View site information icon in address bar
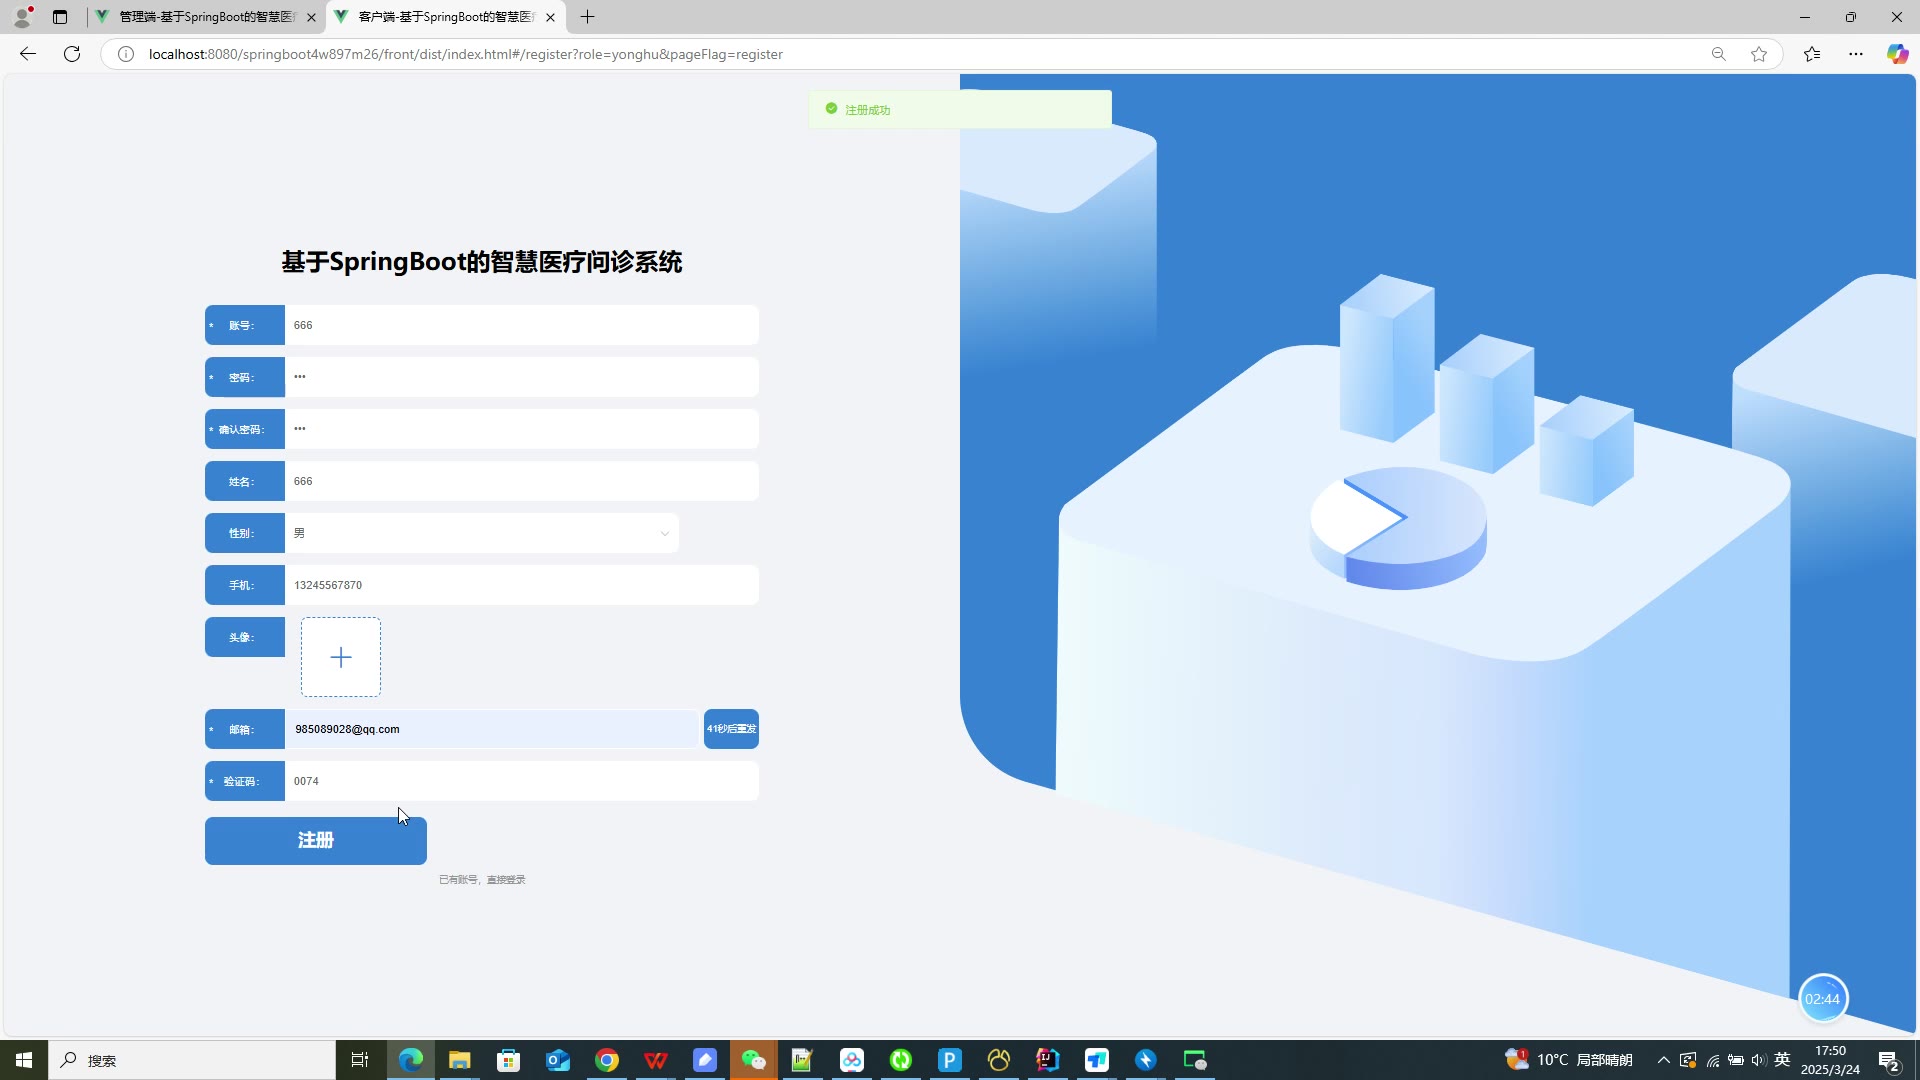The image size is (1920, 1080). (x=126, y=54)
